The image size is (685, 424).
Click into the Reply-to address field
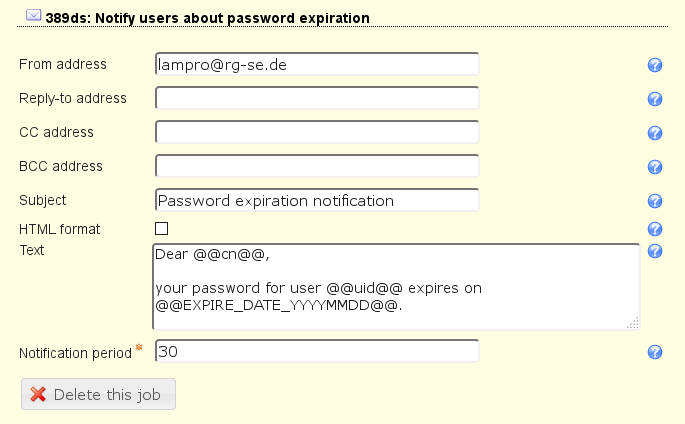[x=317, y=98]
